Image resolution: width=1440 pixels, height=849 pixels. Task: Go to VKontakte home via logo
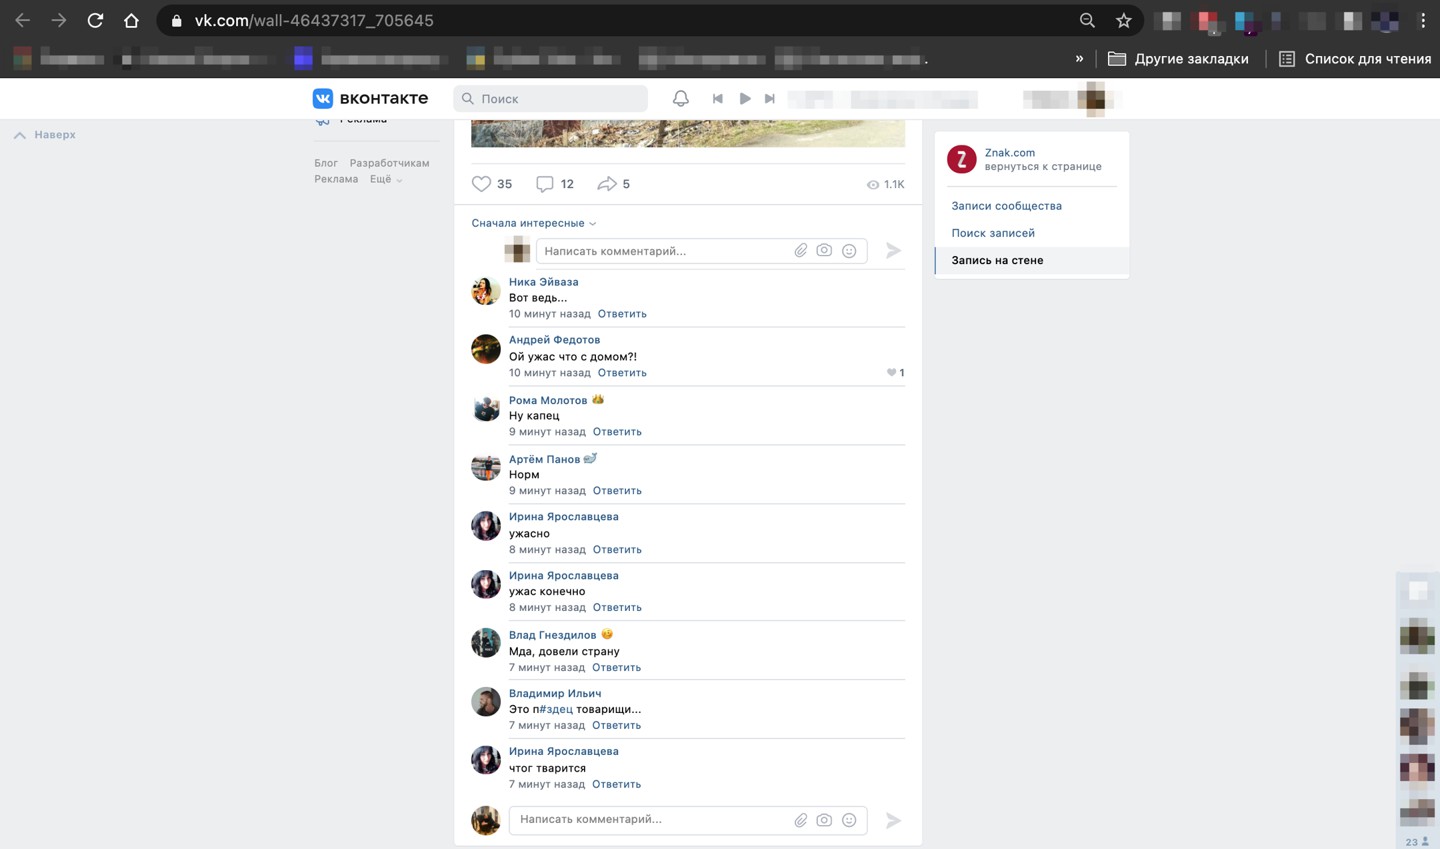pos(370,98)
